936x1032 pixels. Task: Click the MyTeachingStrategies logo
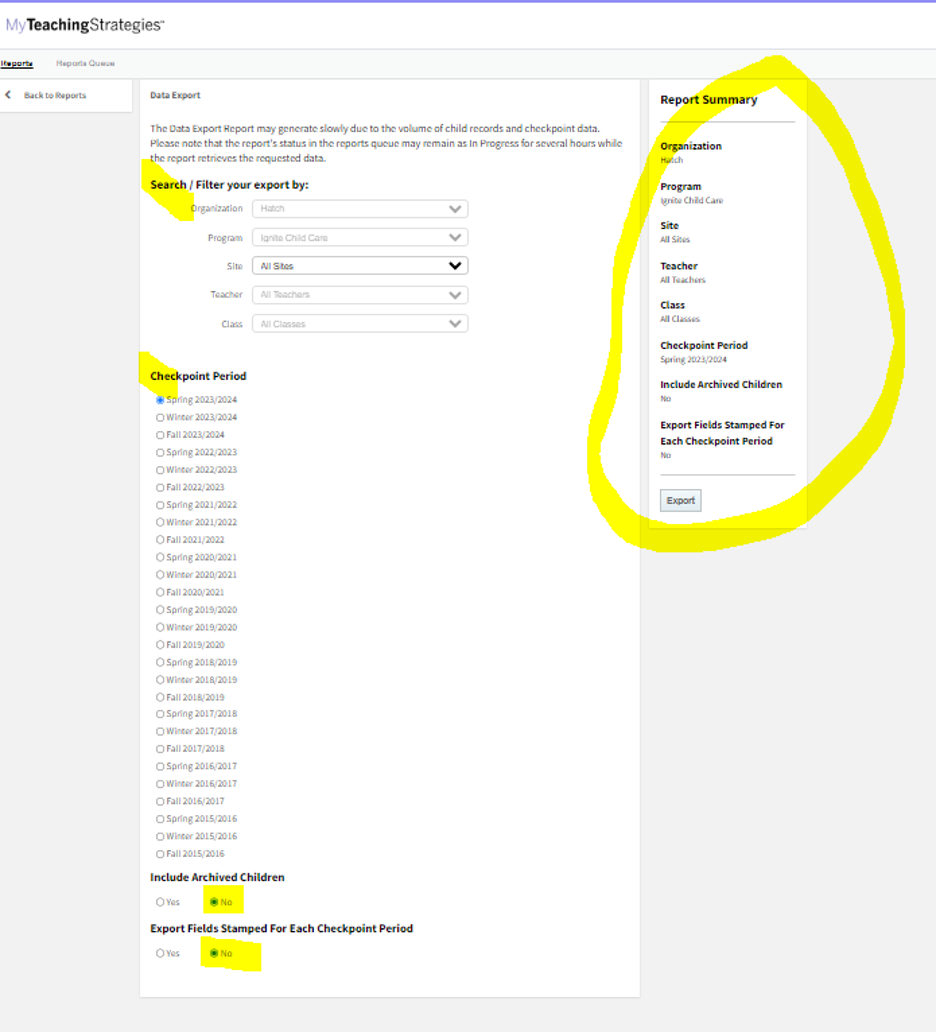point(85,25)
